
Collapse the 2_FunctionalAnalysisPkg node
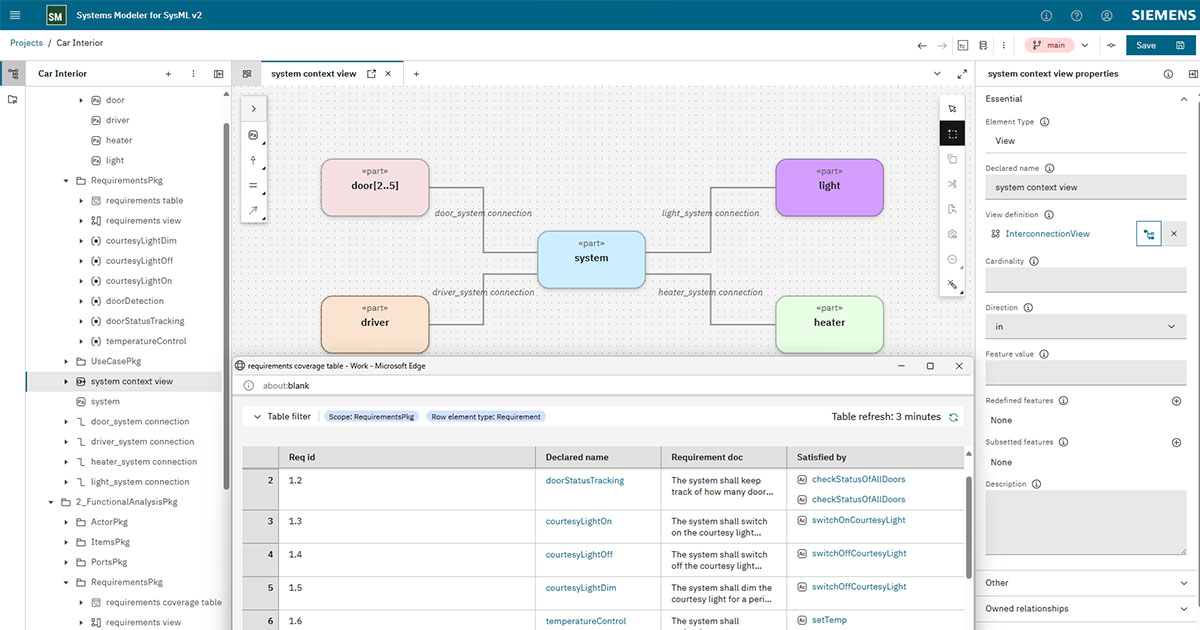[51, 502]
